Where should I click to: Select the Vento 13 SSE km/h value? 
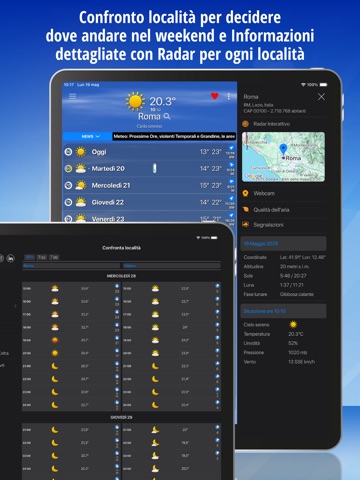[x=301, y=362]
